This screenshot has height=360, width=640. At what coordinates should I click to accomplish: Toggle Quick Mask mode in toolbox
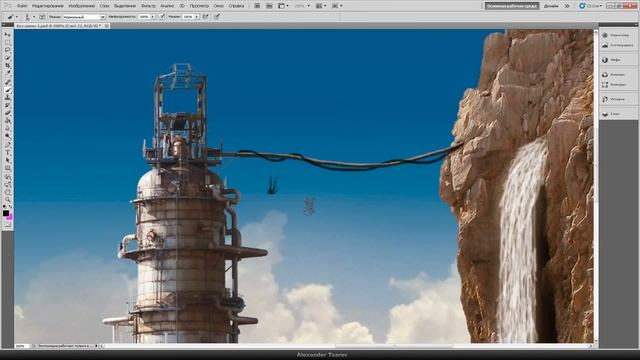click(8, 224)
